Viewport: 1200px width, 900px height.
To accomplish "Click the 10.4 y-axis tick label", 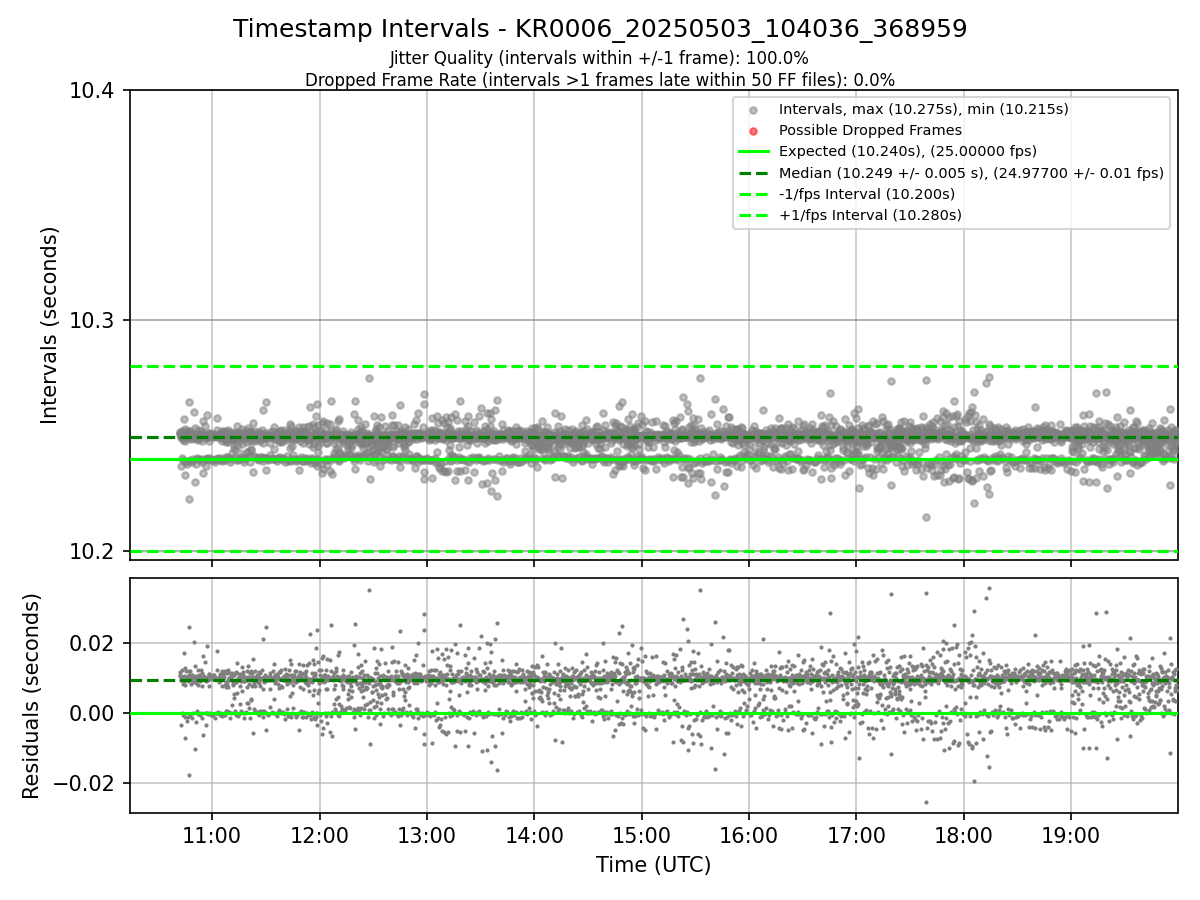I will tap(94, 91).
